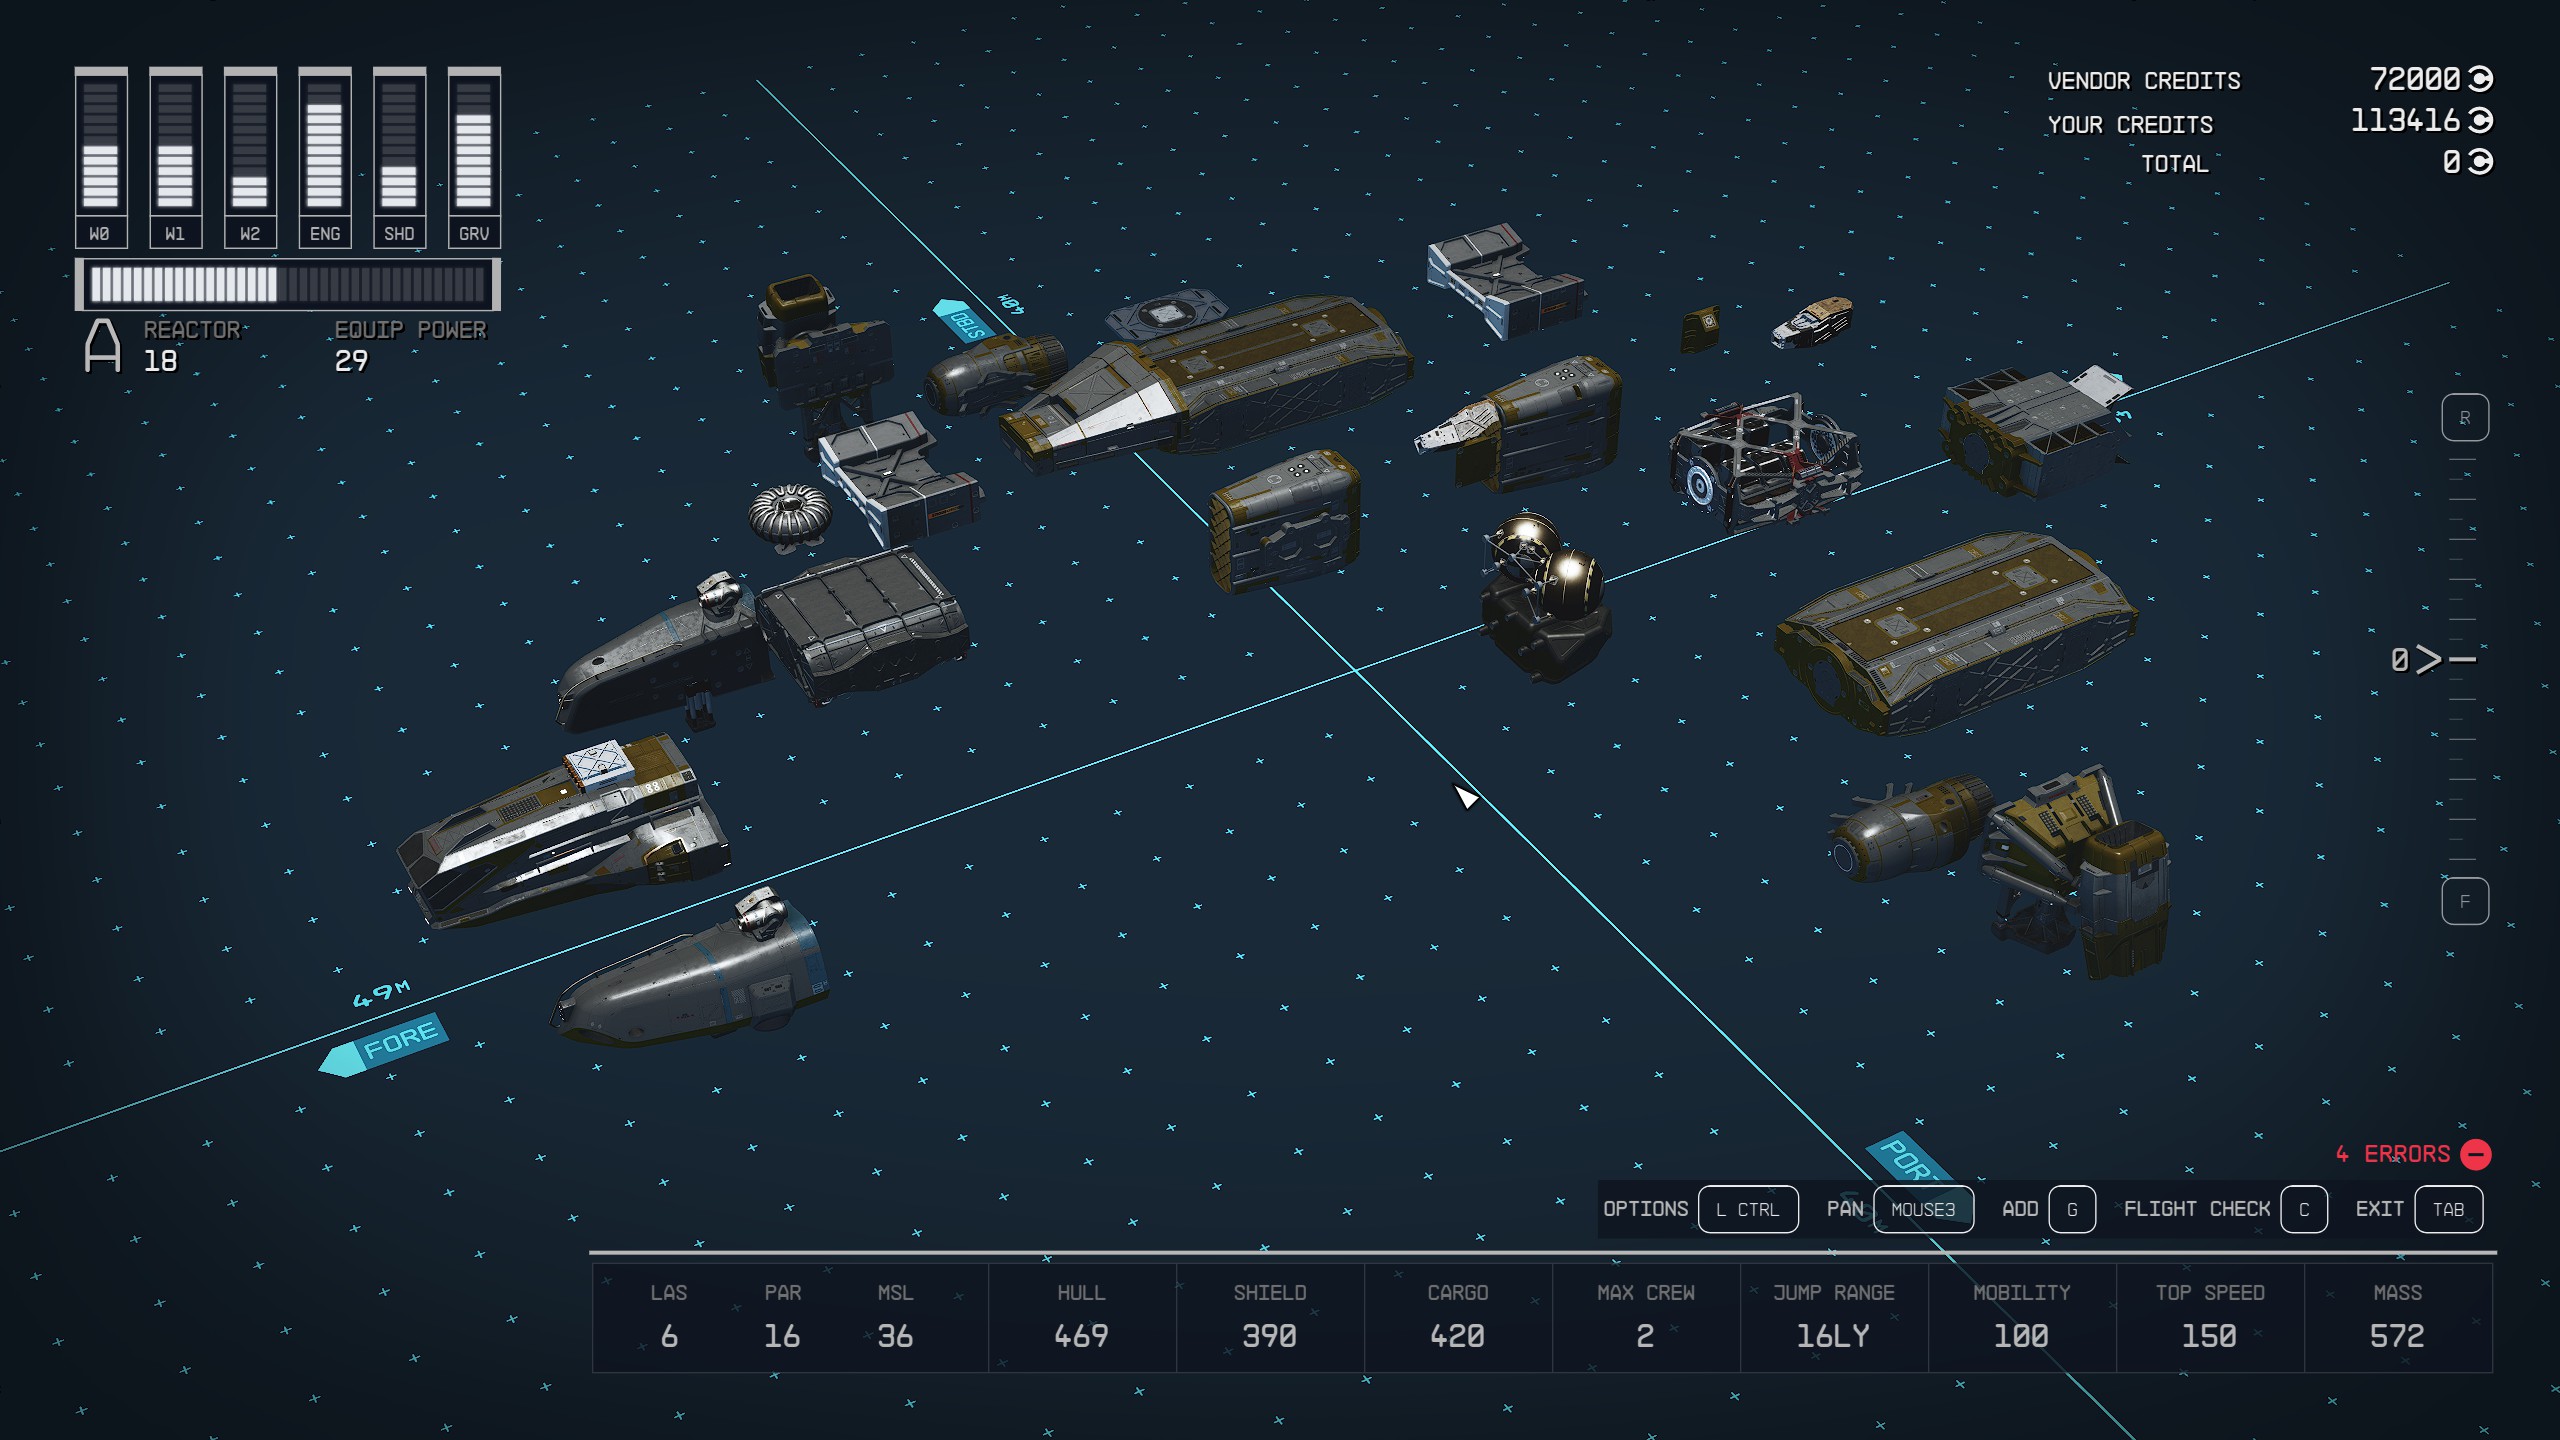This screenshot has height=1440, width=2560.
Task: Select the grav drive ring module
Action: point(789,513)
